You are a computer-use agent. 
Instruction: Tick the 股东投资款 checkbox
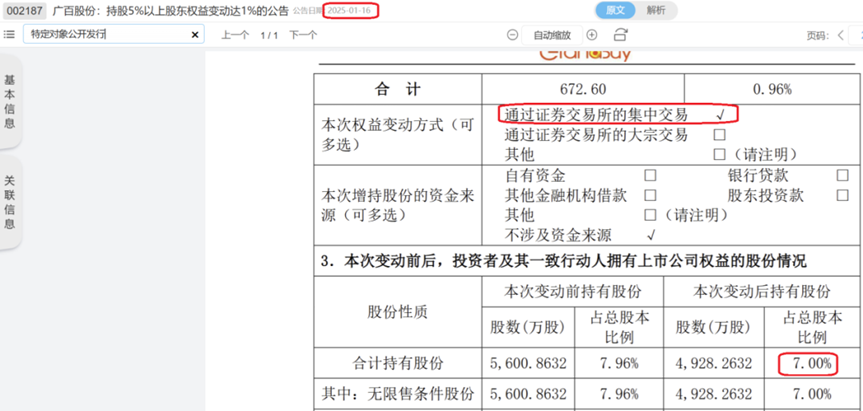(841, 195)
